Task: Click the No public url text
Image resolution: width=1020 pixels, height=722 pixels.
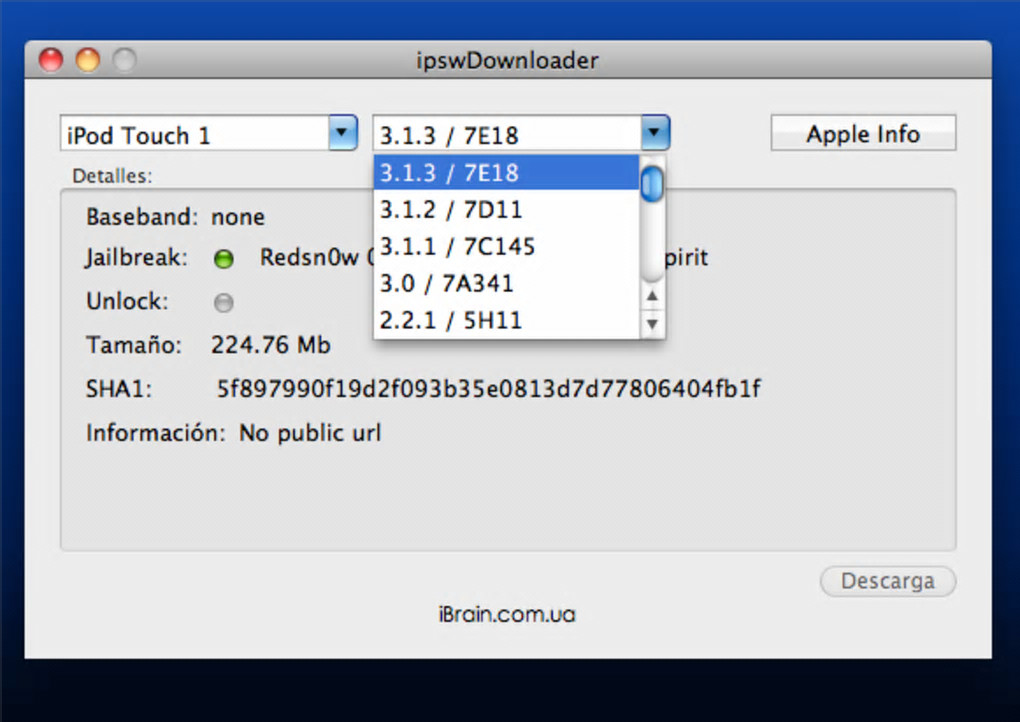Action: (310, 433)
